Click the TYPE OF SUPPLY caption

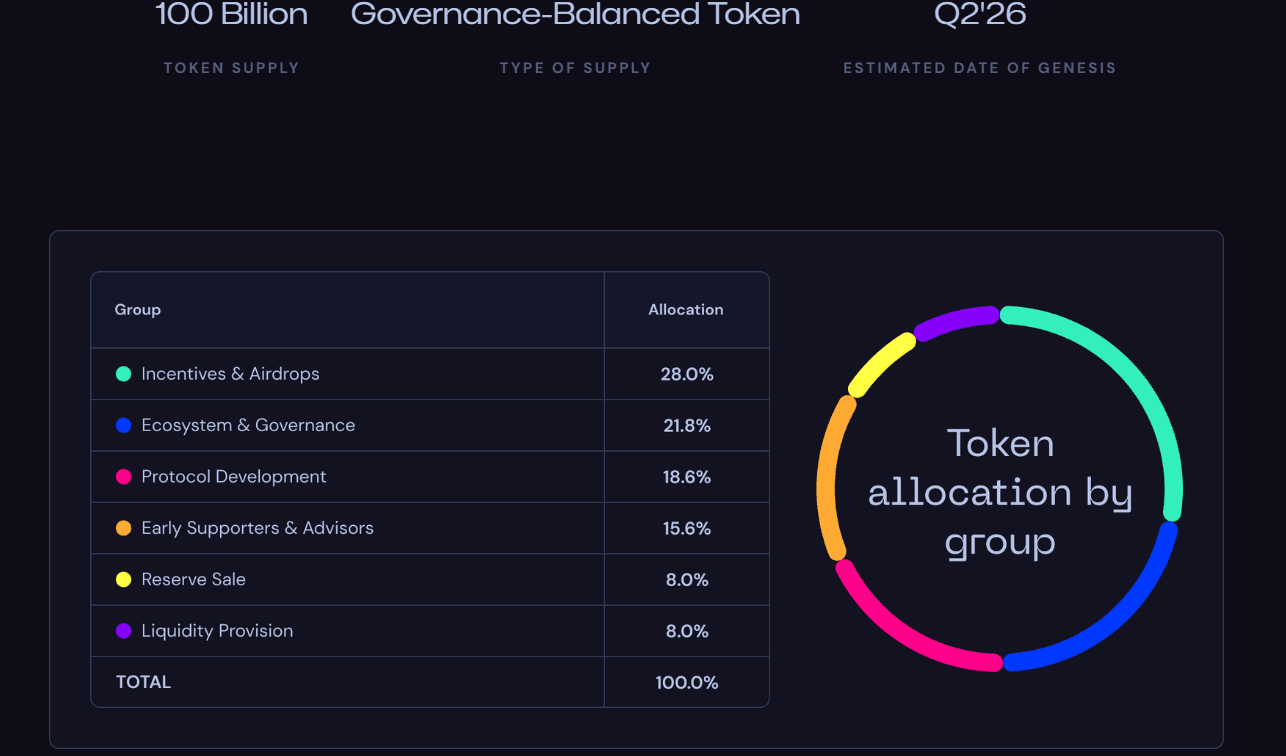pos(576,68)
